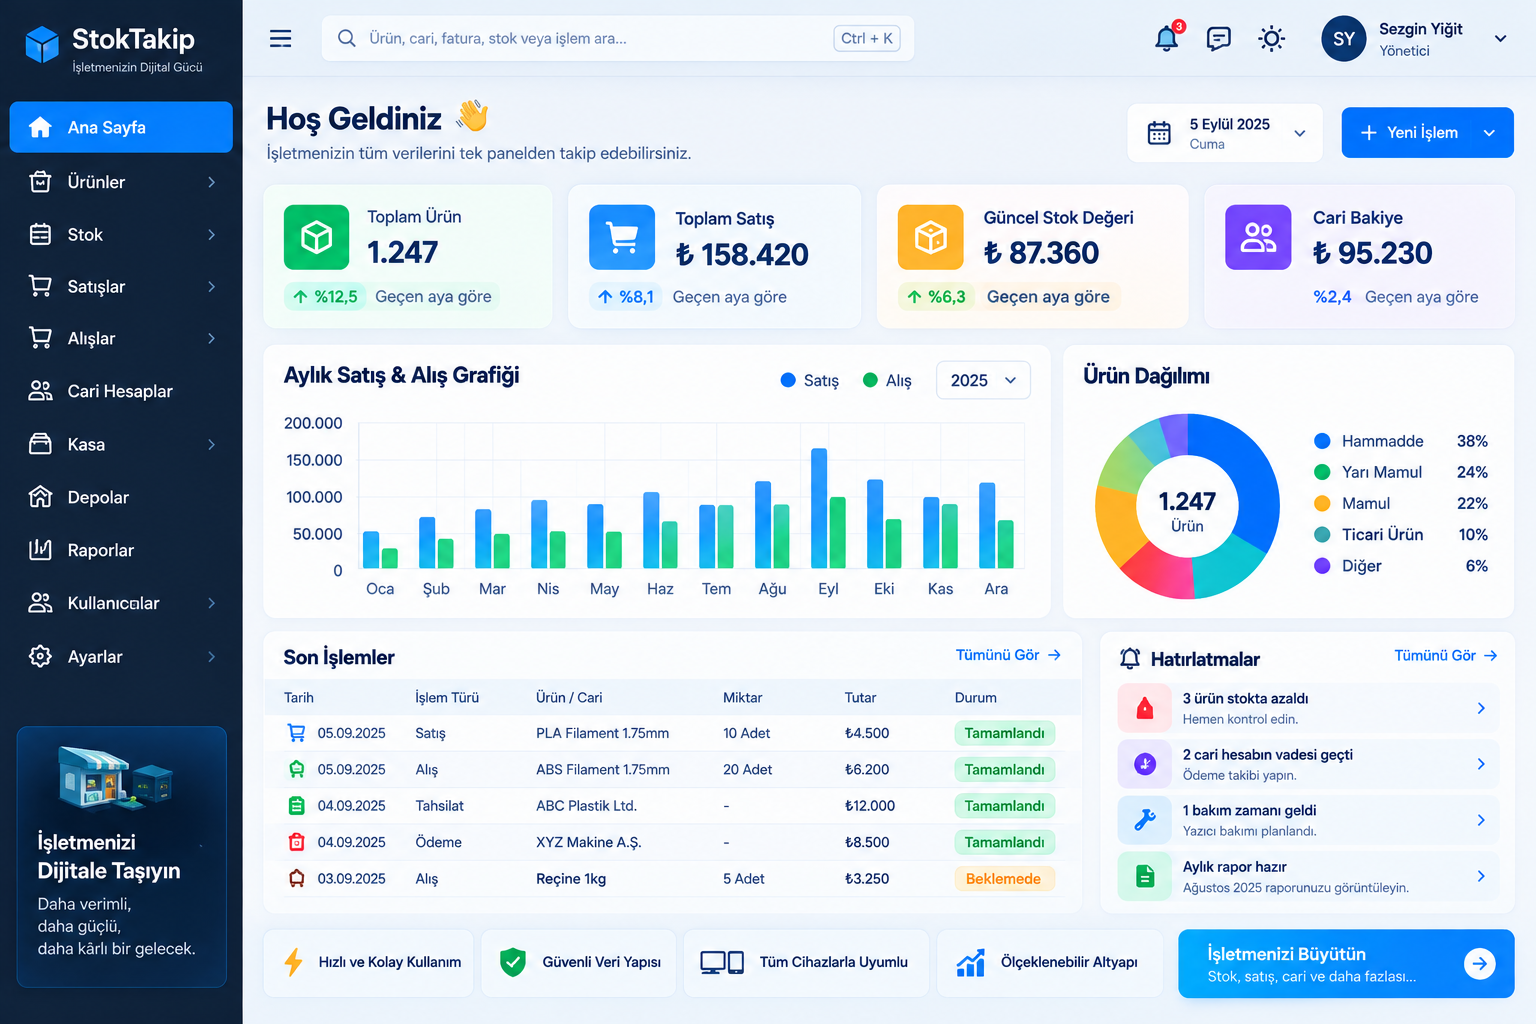Screen dimensions: 1536x1024
Task: Click the 'PLA Filament 1.75mm' row cell
Action: [x=602, y=733]
